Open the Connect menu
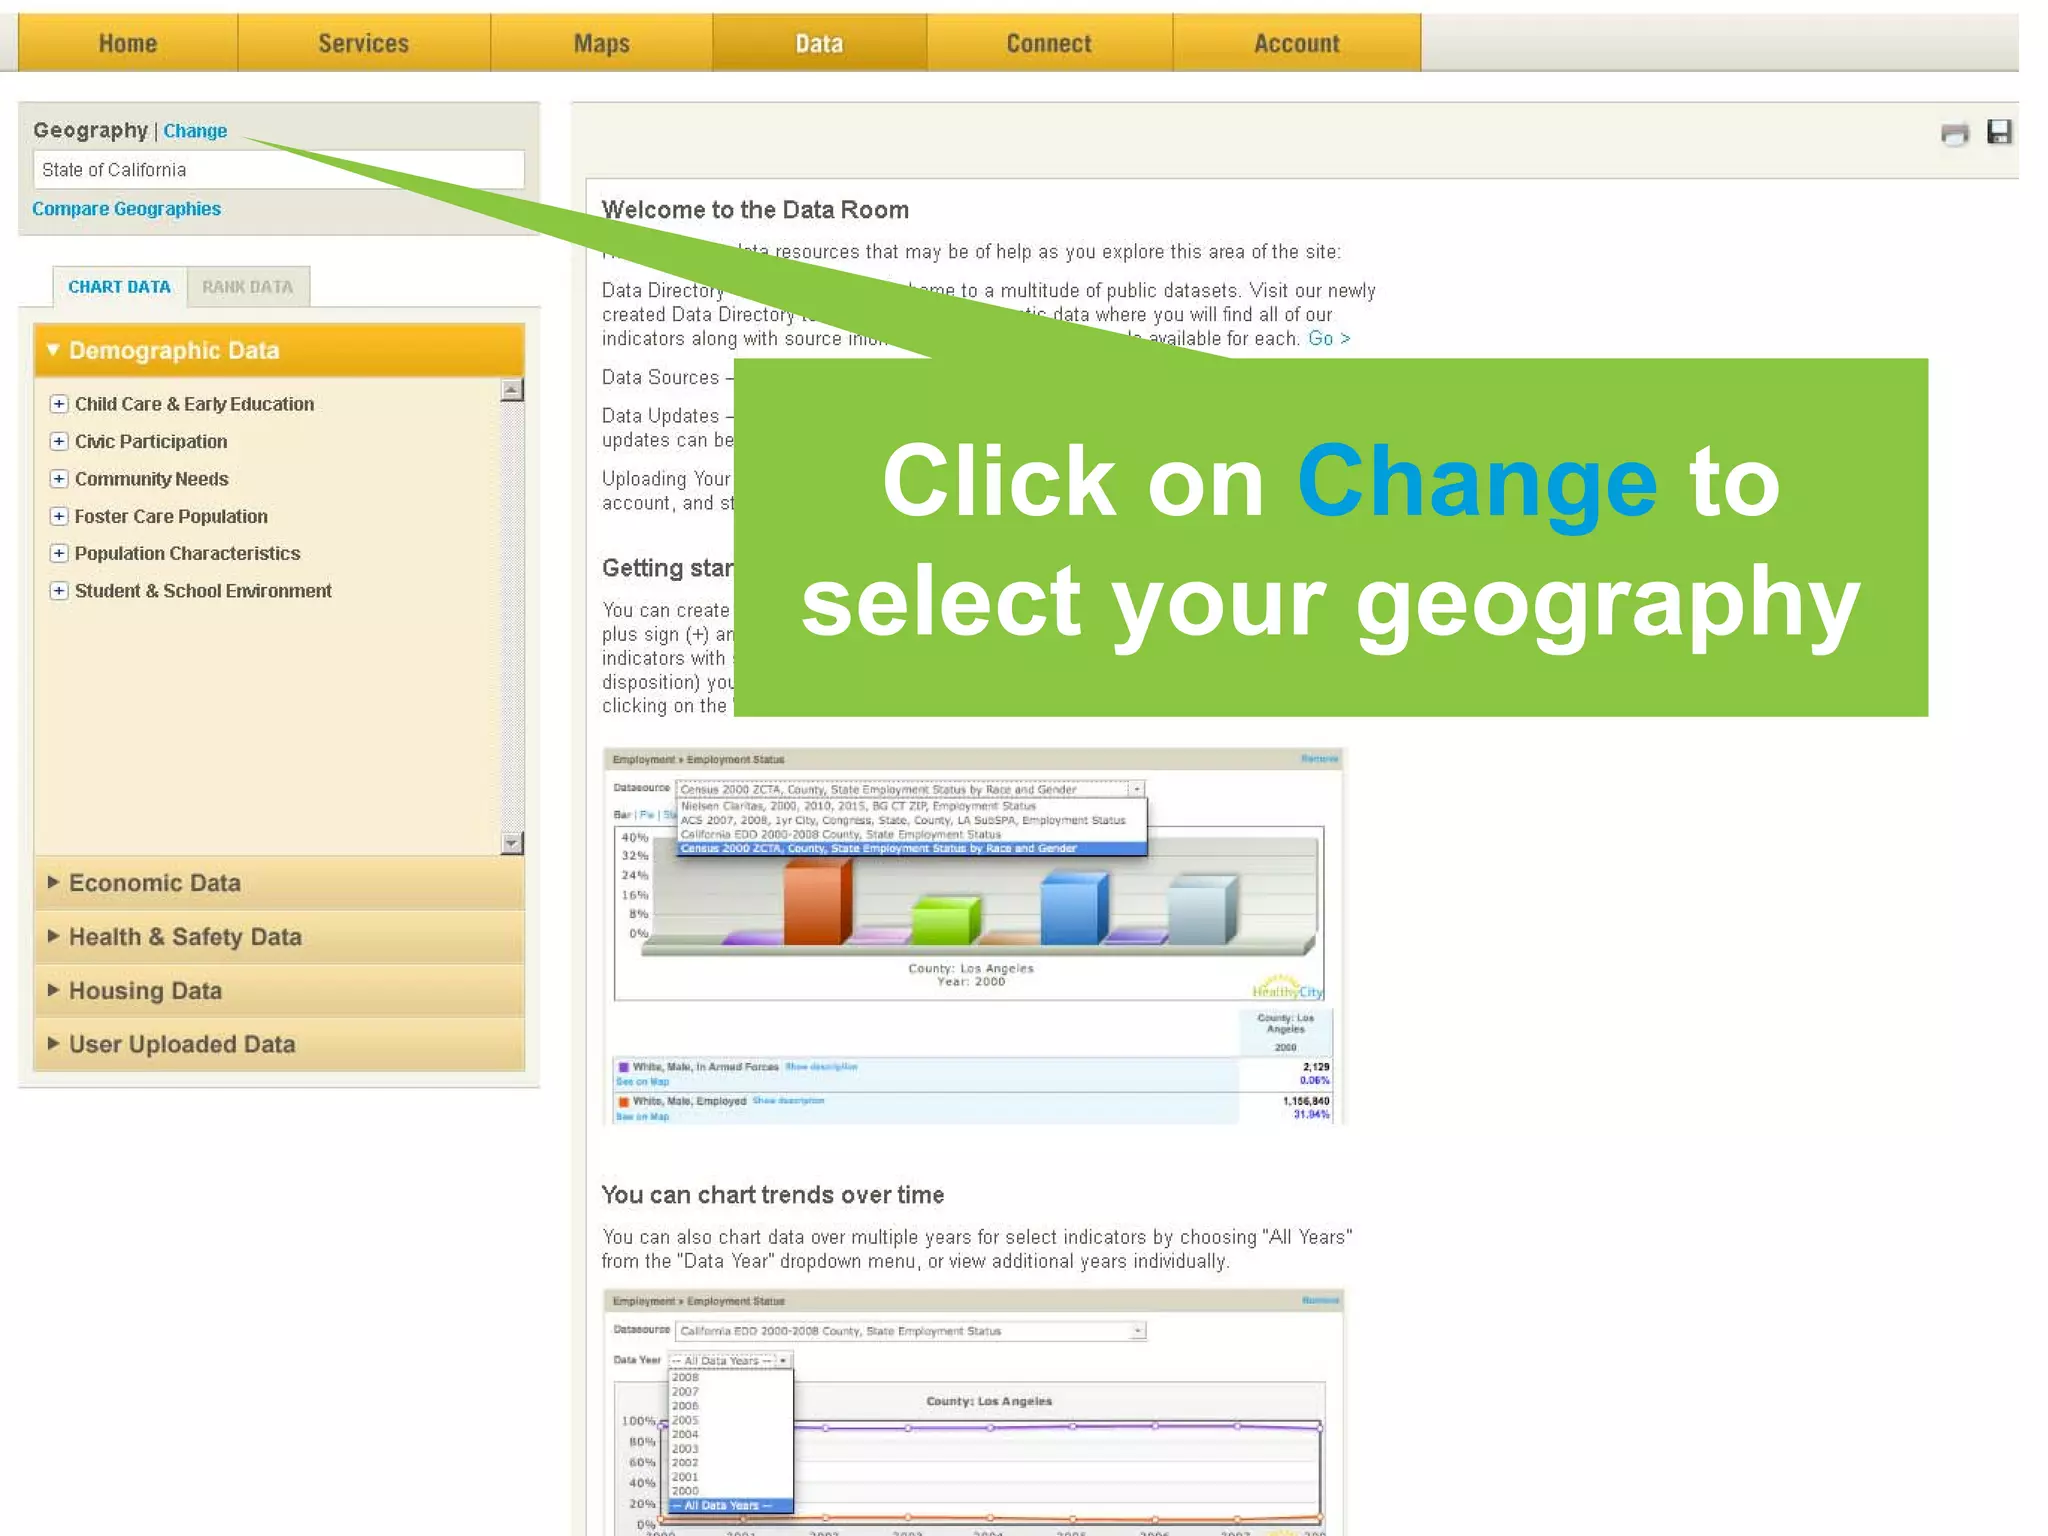This screenshot has width=2048, height=1536. [1049, 43]
